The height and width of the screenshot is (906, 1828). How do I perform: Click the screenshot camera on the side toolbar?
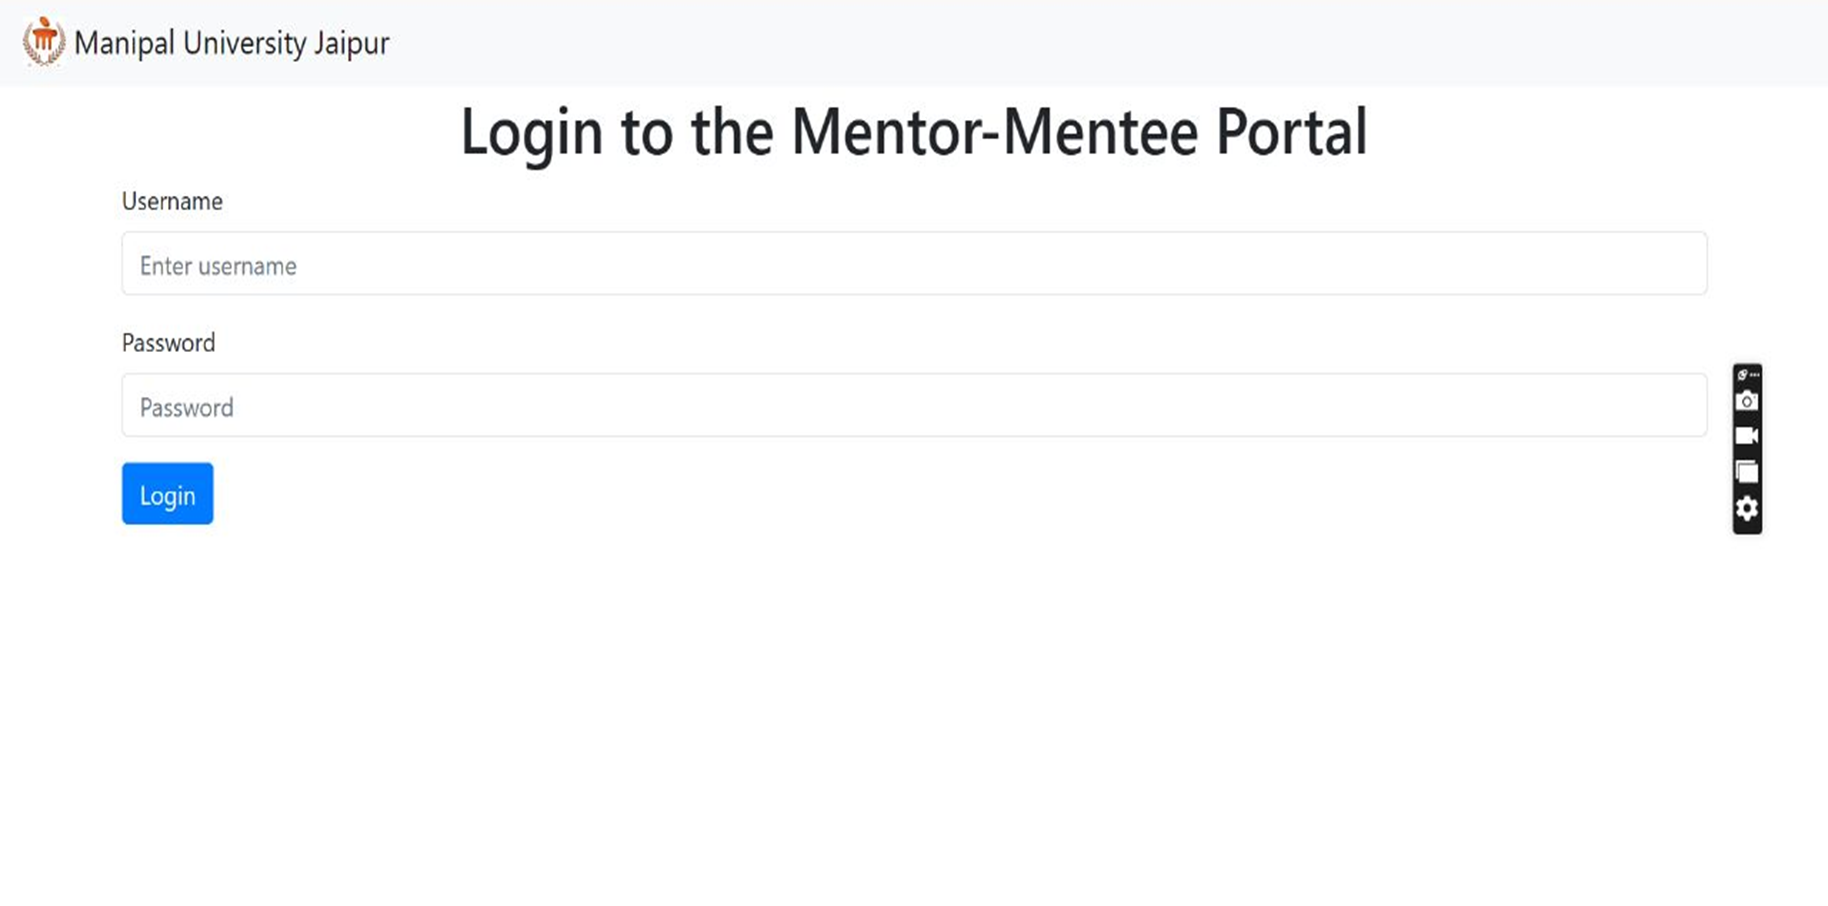coord(1747,399)
